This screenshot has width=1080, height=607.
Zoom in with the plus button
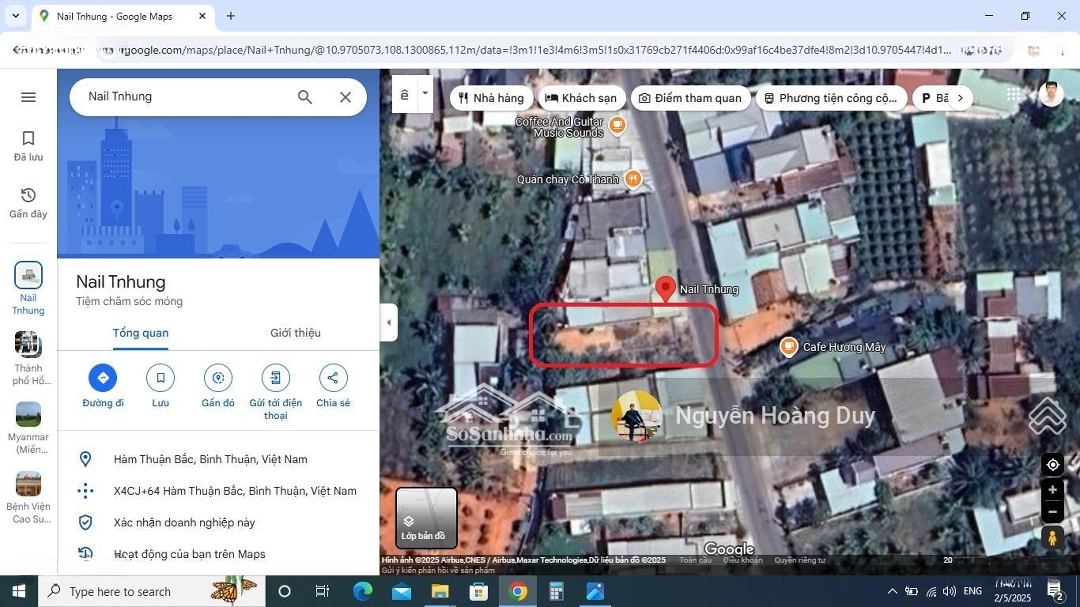pos(1052,490)
